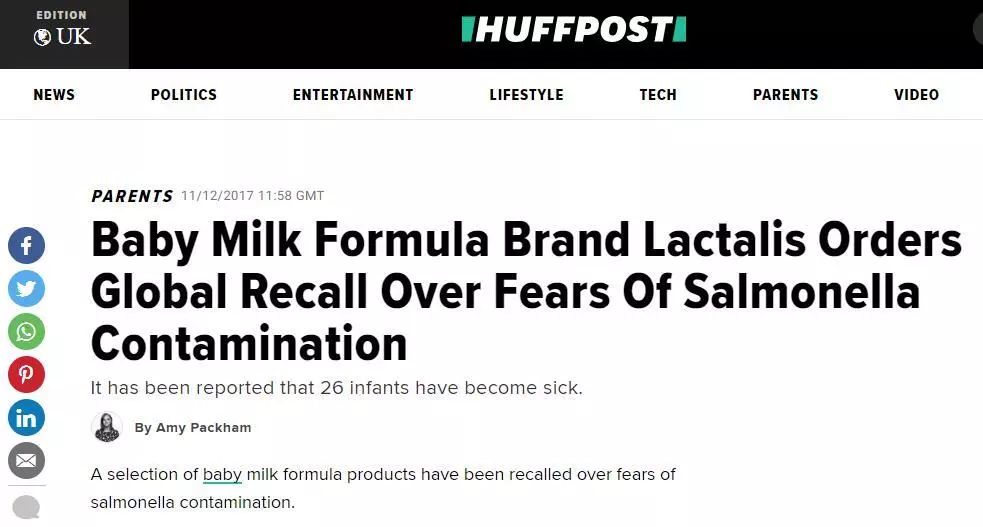Image resolution: width=983 pixels, height=527 pixels.
Task: Open comments speech bubble icon
Action: tap(26, 507)
